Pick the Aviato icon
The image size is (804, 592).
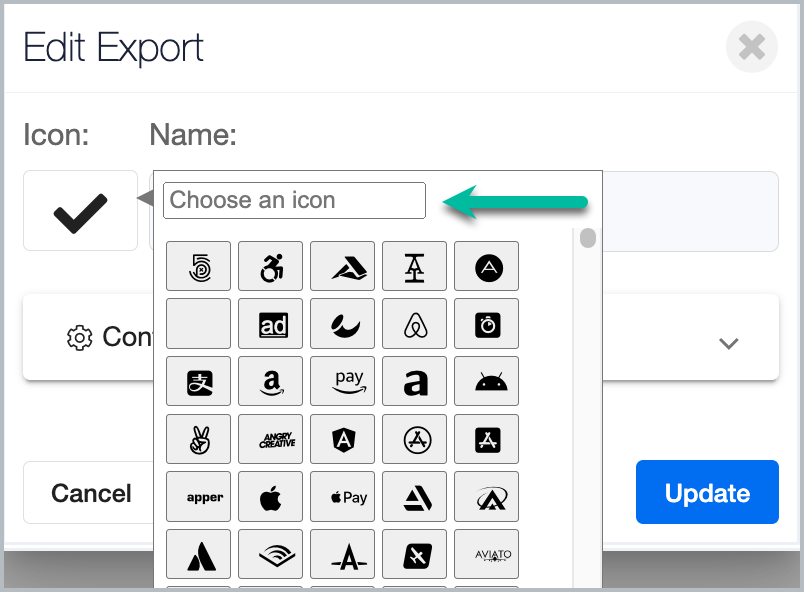pyautogui.click(x=487, y=554)
